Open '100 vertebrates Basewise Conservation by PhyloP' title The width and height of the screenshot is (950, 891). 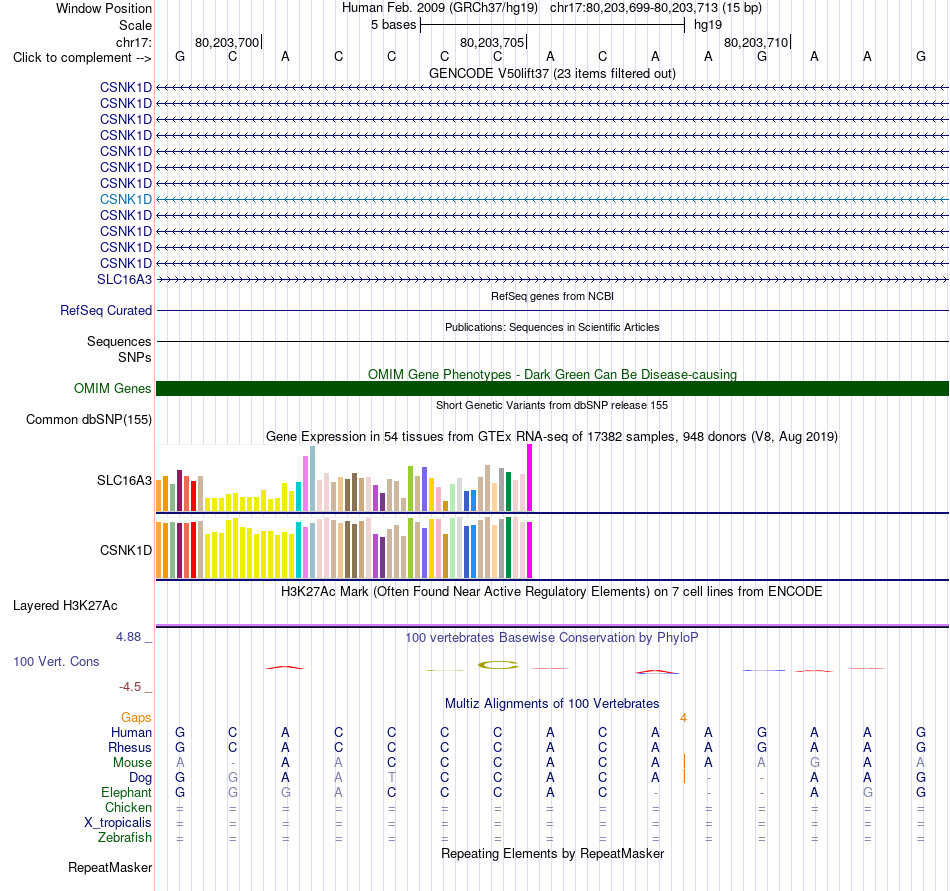552,637
